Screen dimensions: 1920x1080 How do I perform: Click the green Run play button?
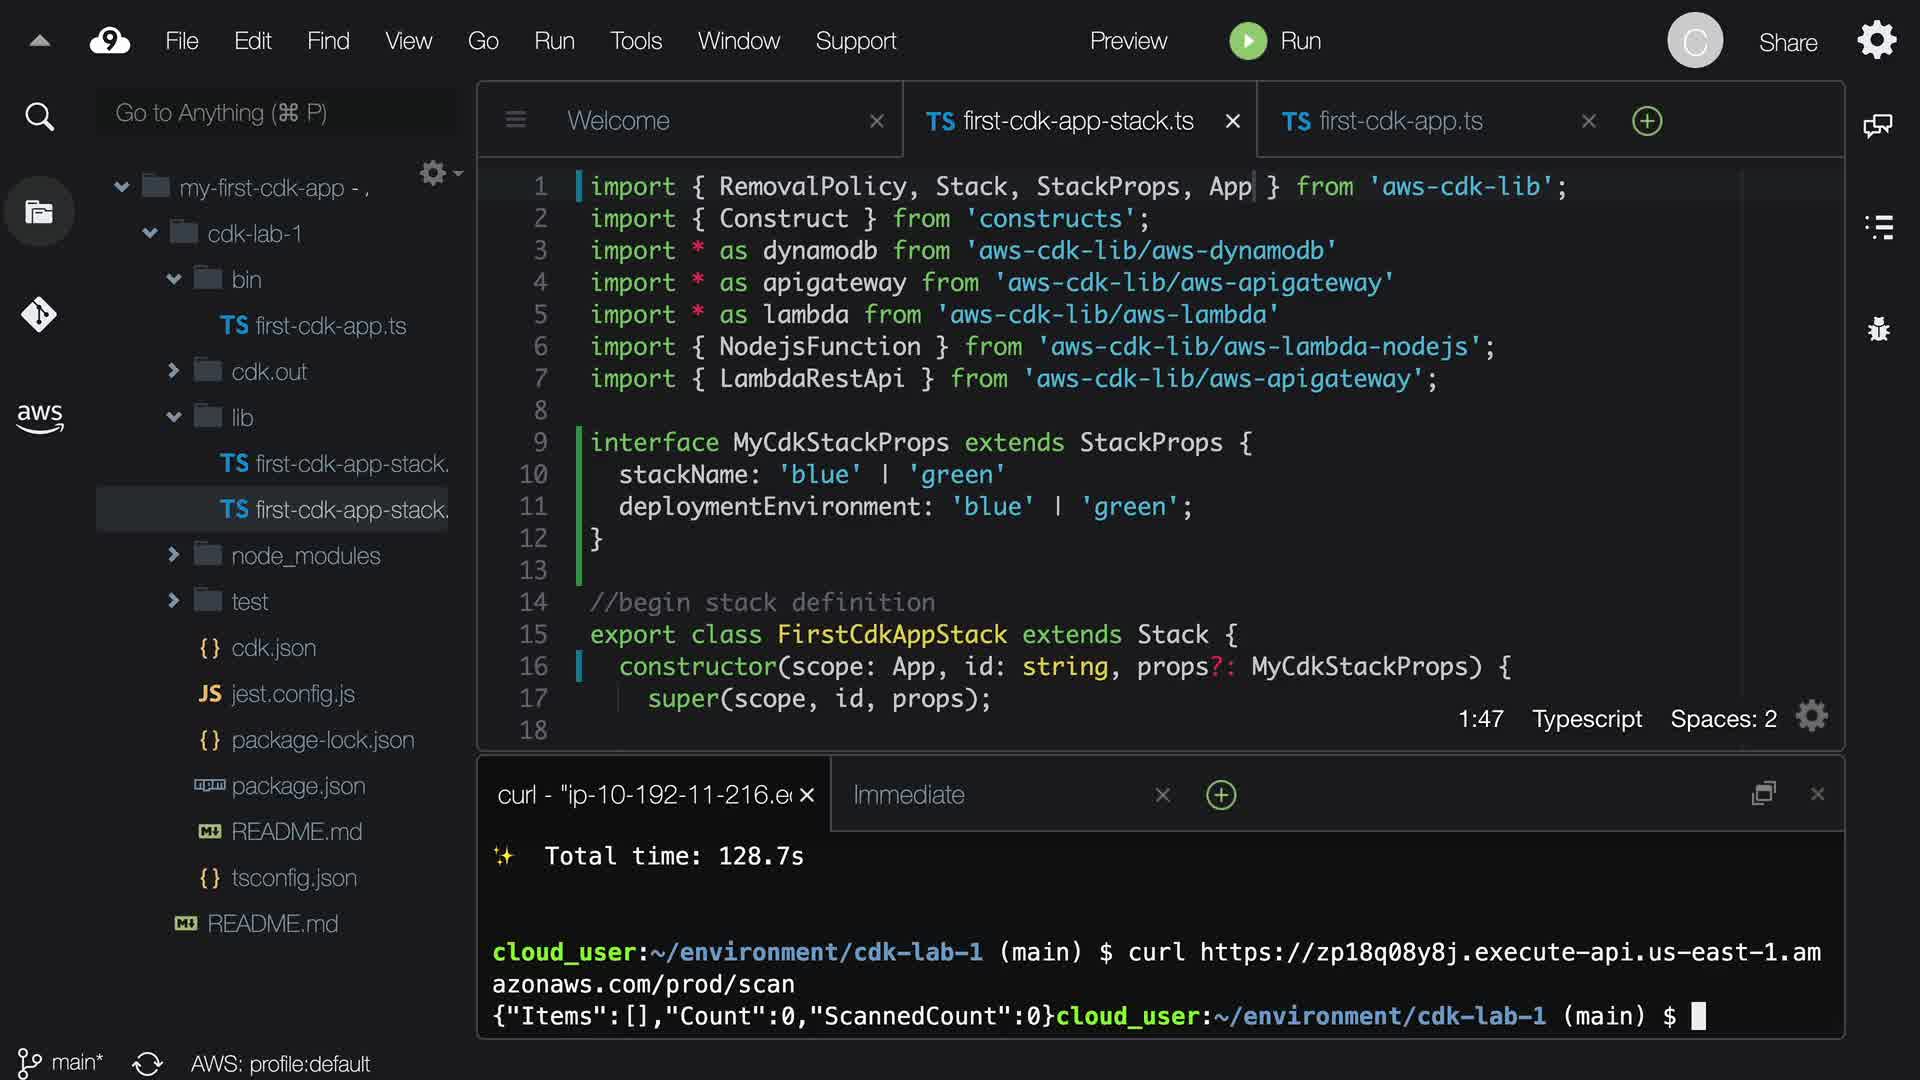point(1247,41)
